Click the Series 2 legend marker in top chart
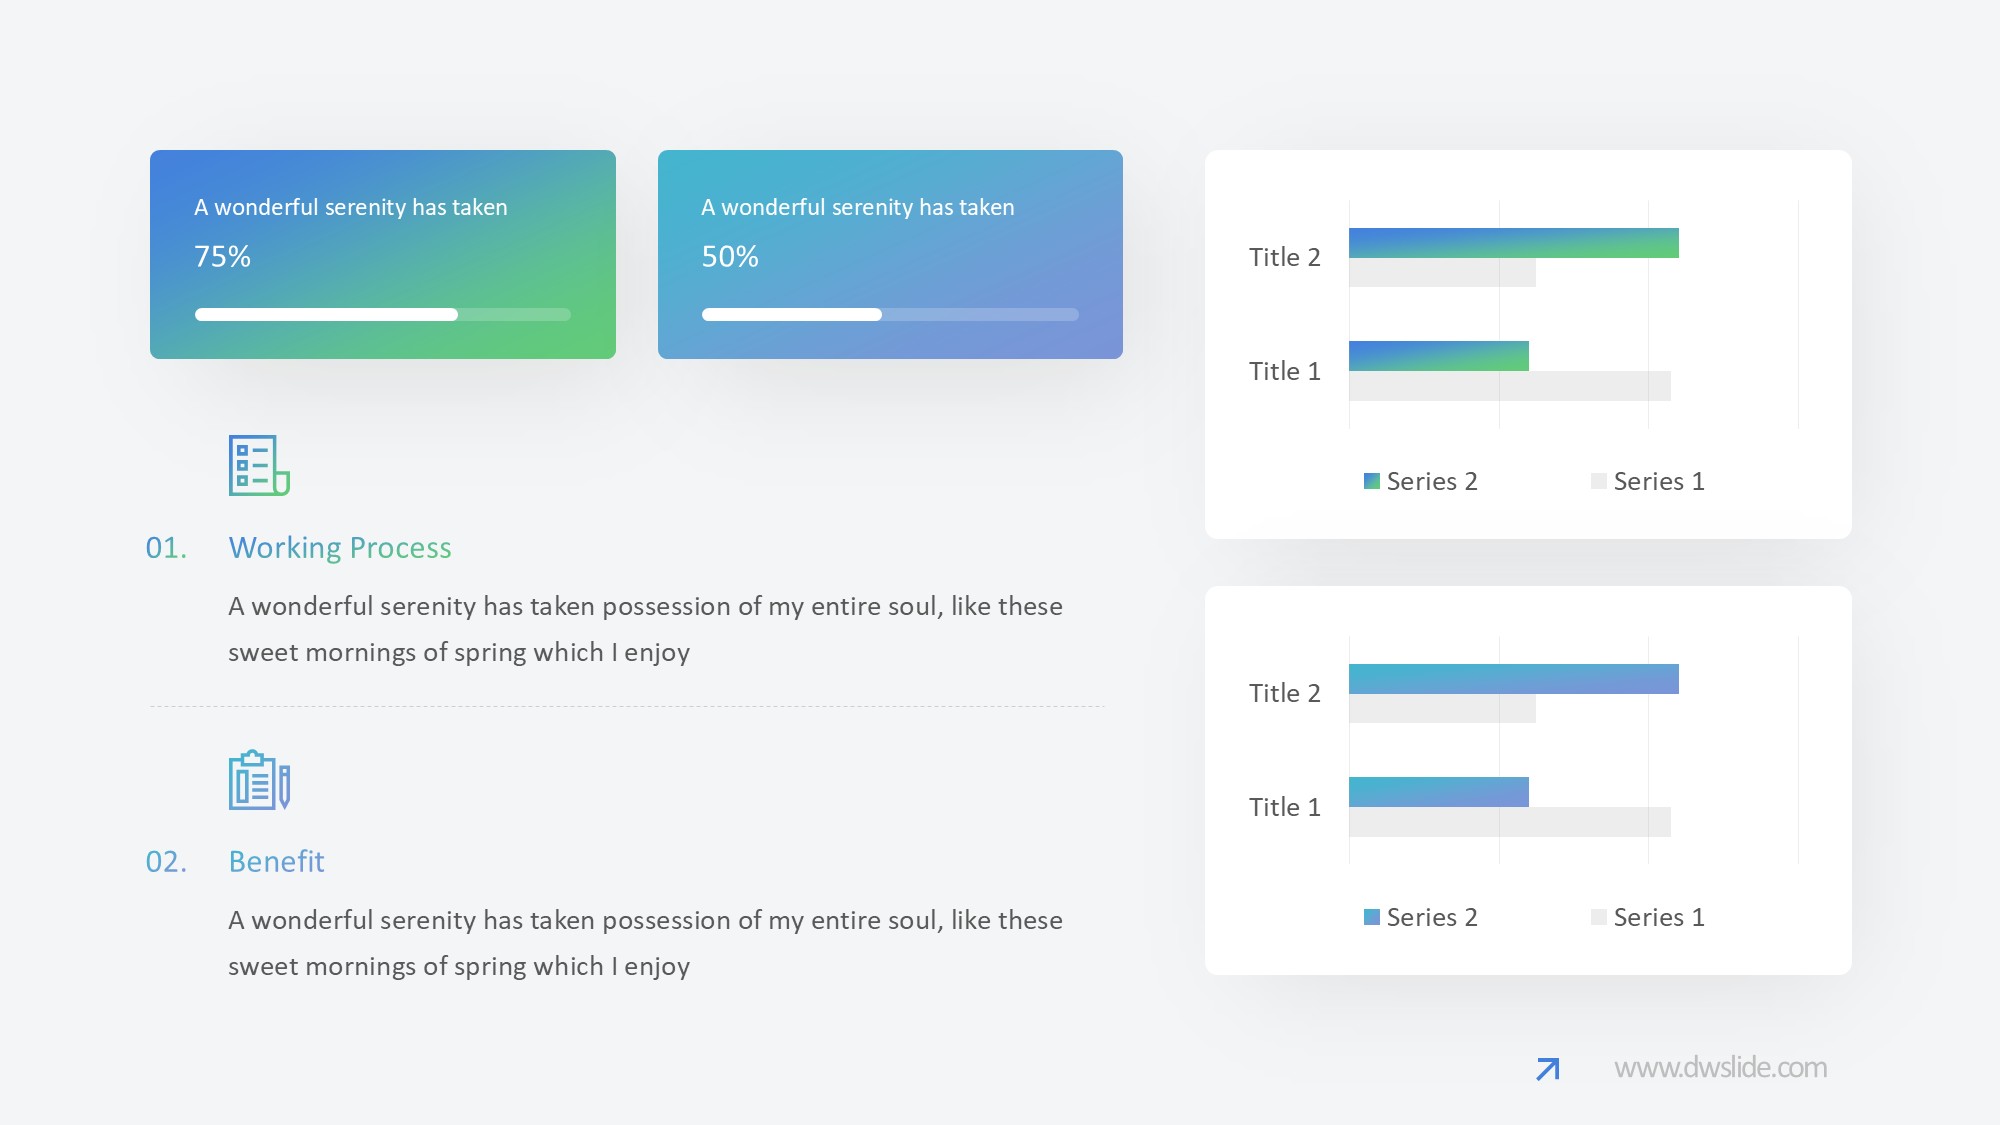Image resolution: width=2000 pixels, height=1125 pixels. coord(1372,481)
